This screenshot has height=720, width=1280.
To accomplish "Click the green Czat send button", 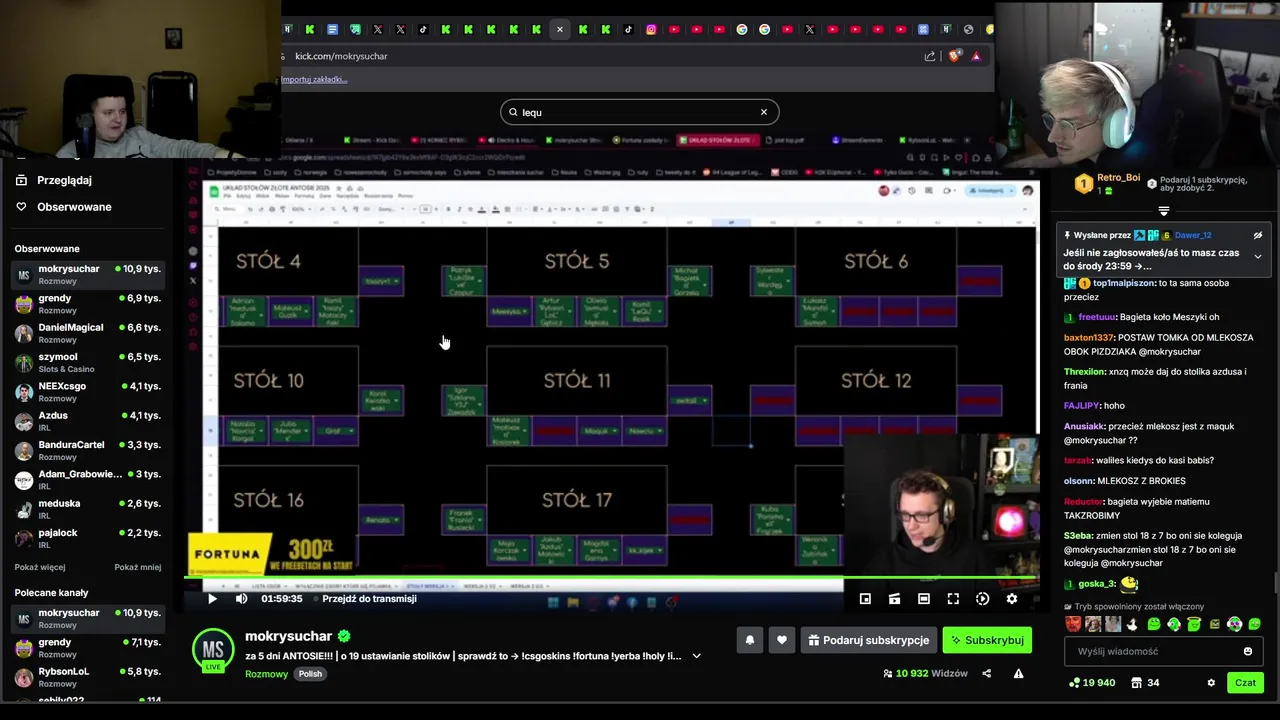I will pos(1245,683).
